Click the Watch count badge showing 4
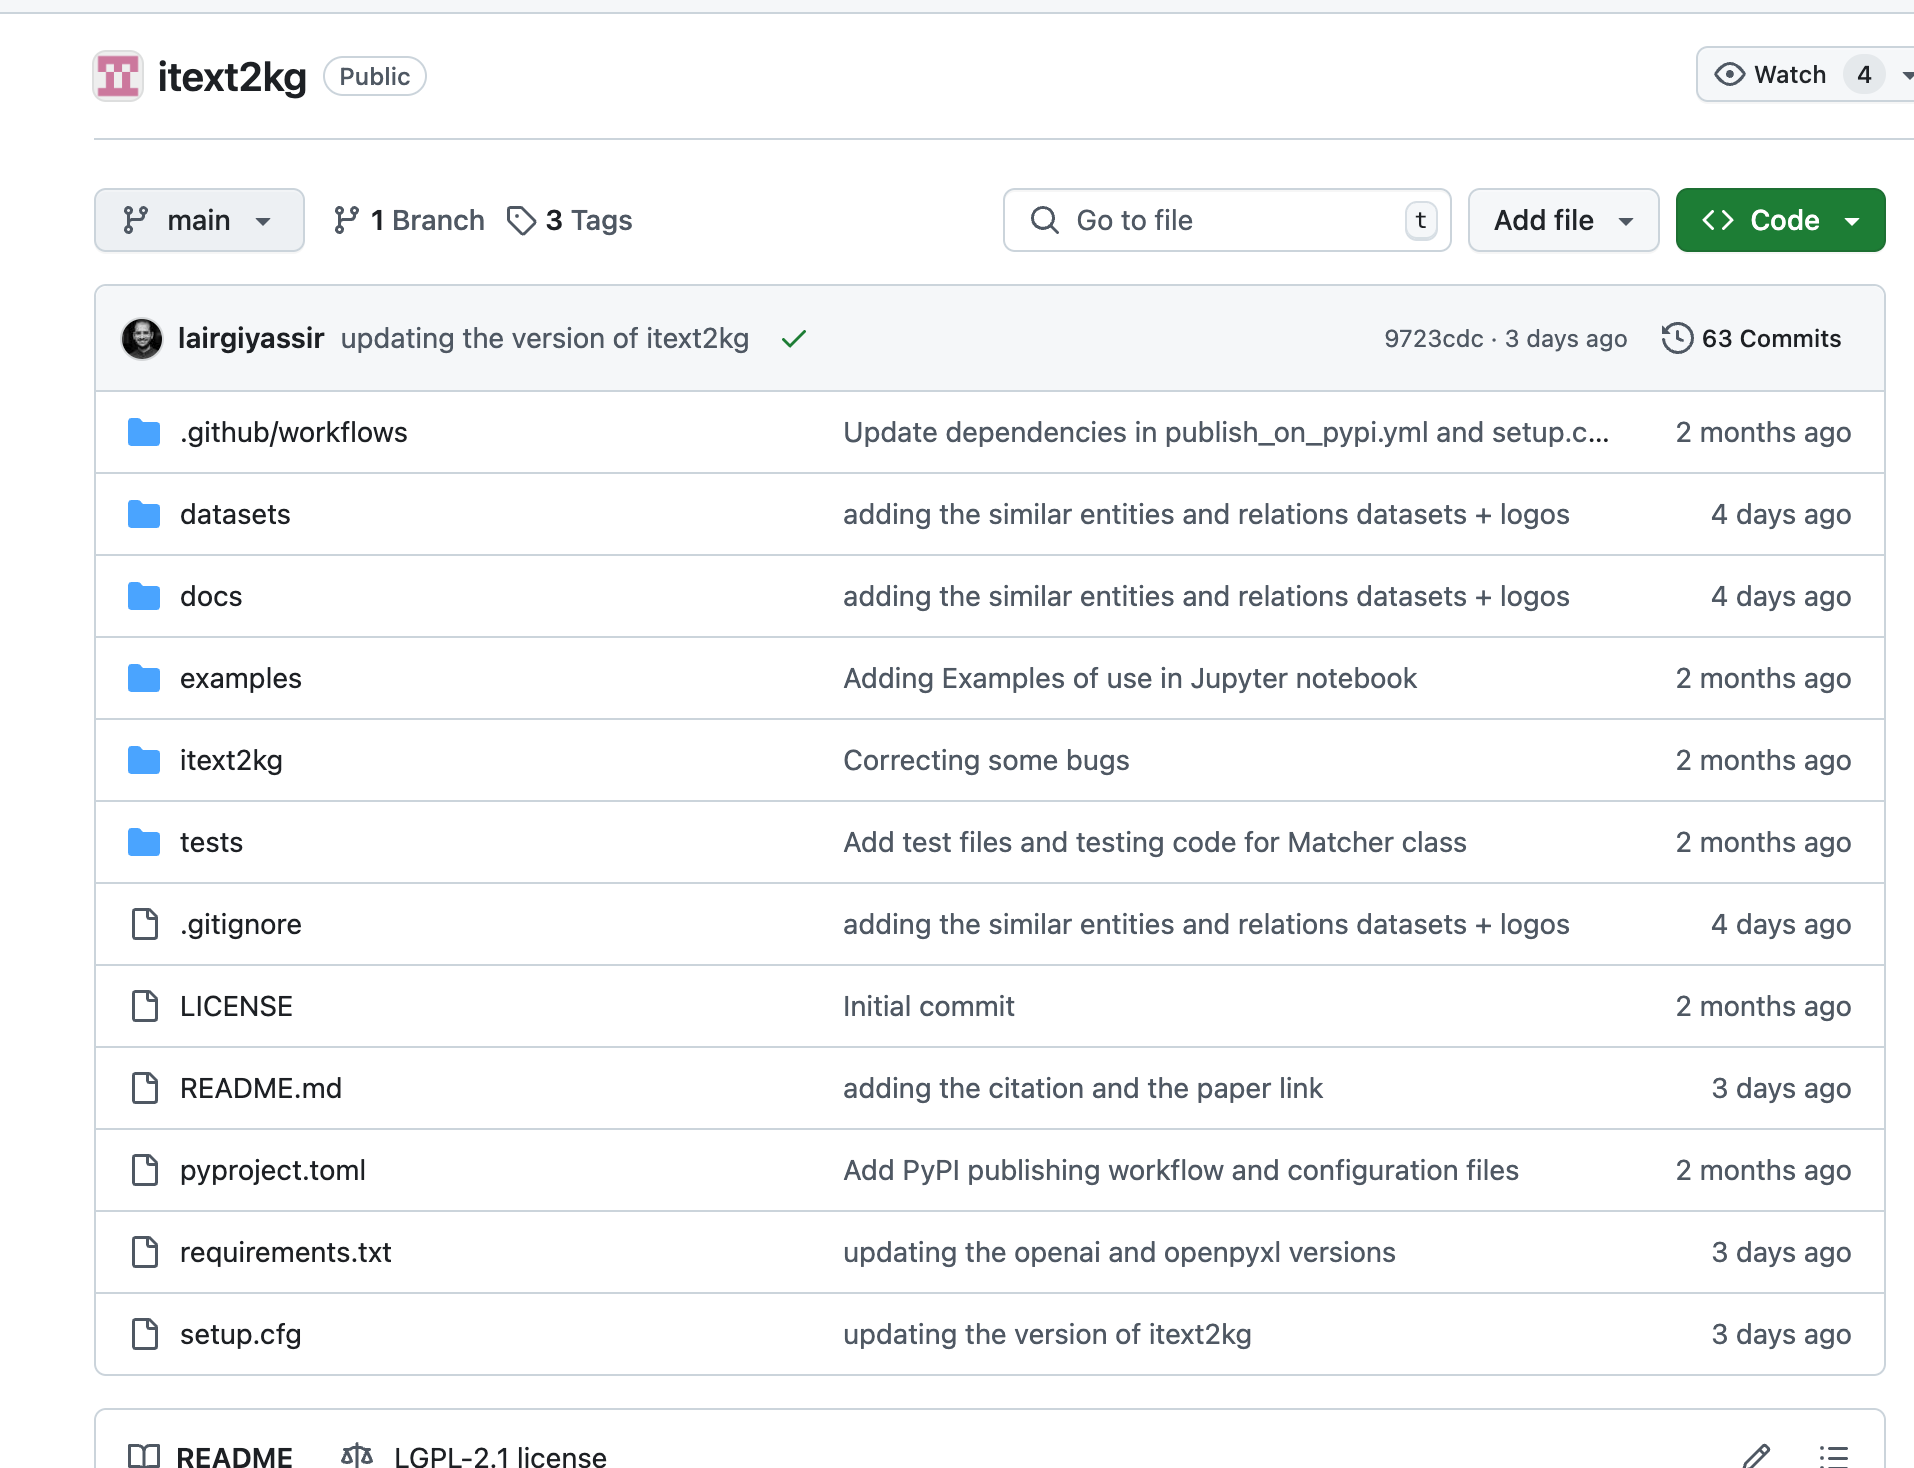The height and width of the screenshot is (1468, 1914). 1864,75
